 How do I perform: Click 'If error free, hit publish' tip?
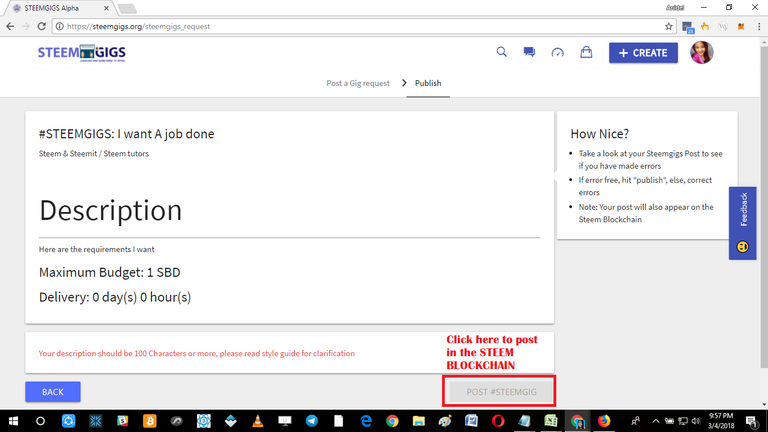(645, 186)
